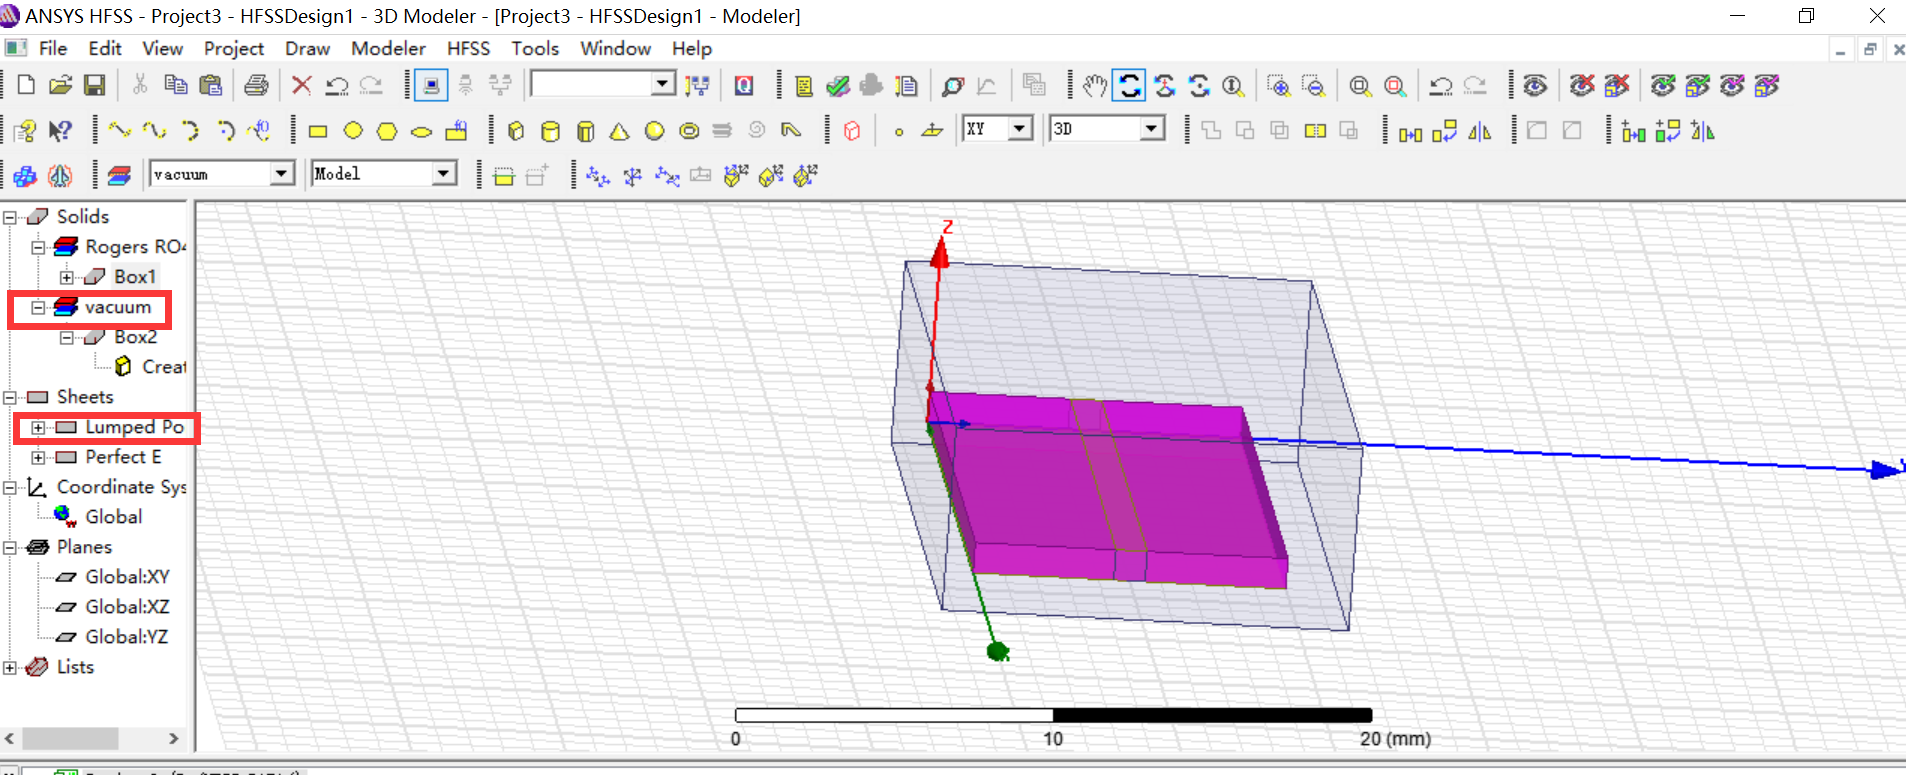Screen dimensions: 1906x775
Task: Select the Global:XY plane
Action: click(x=127, y=577)
